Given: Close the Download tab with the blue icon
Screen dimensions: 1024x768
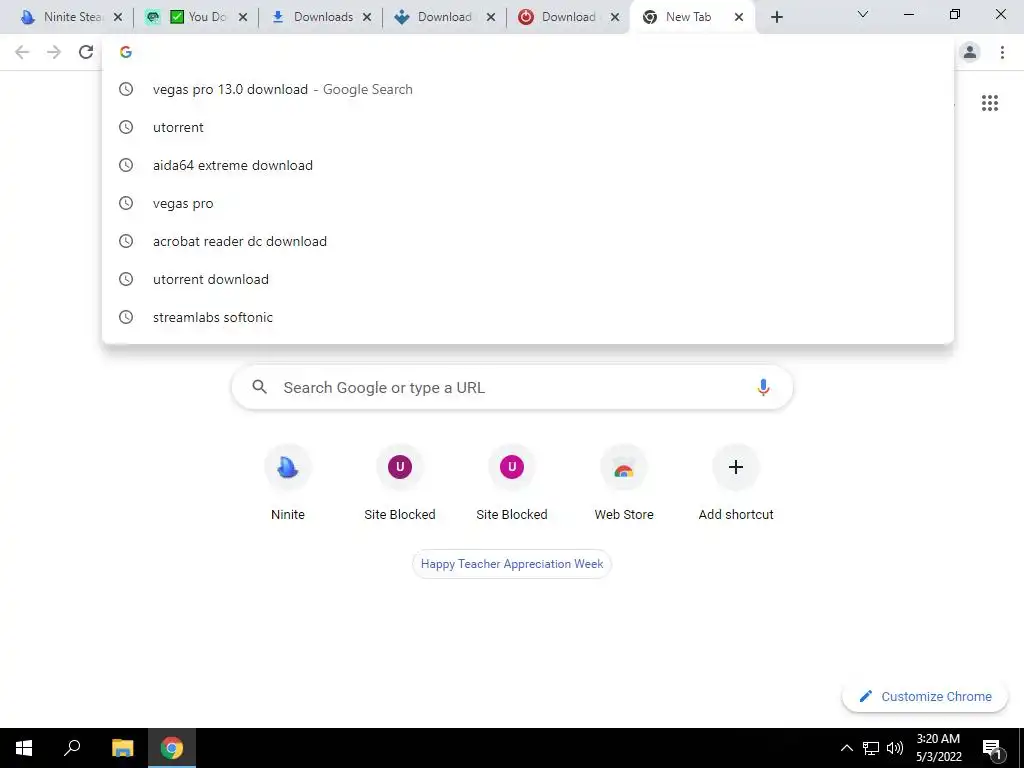Looking at the screenshot, I should pyautogui.click(x=490, y=17).
